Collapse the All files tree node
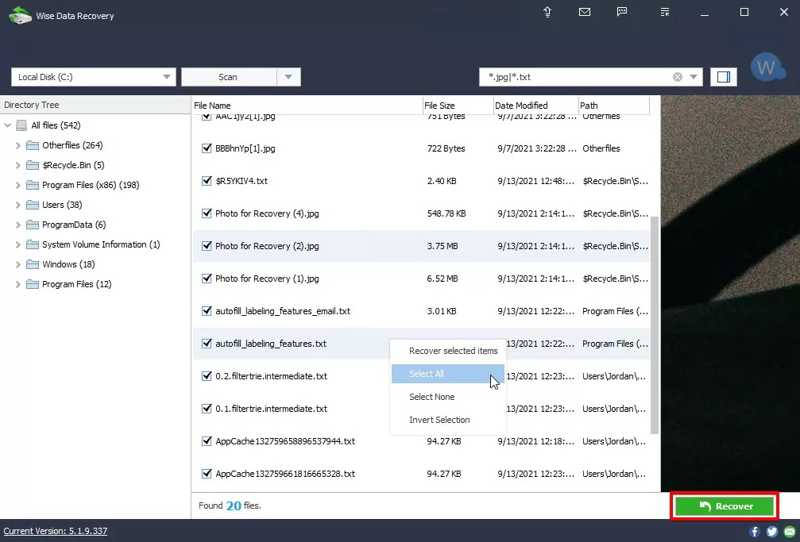 (8, 126)
